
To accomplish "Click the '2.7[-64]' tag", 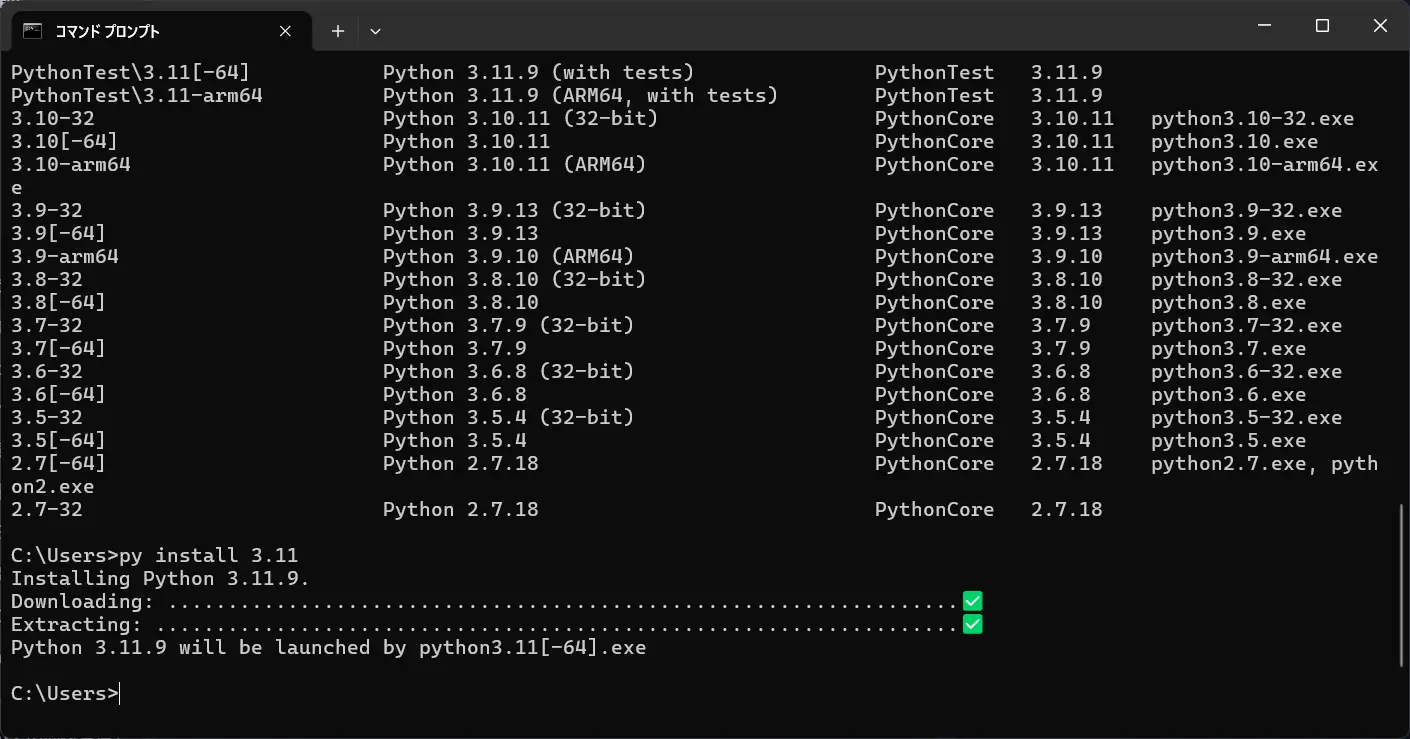I will point(58,463).
